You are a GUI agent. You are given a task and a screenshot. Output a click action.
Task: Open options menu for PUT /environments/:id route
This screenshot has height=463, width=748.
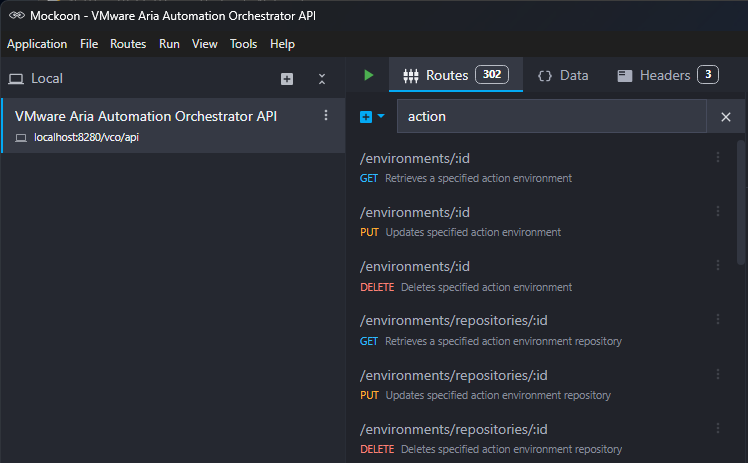click(717, 211)
